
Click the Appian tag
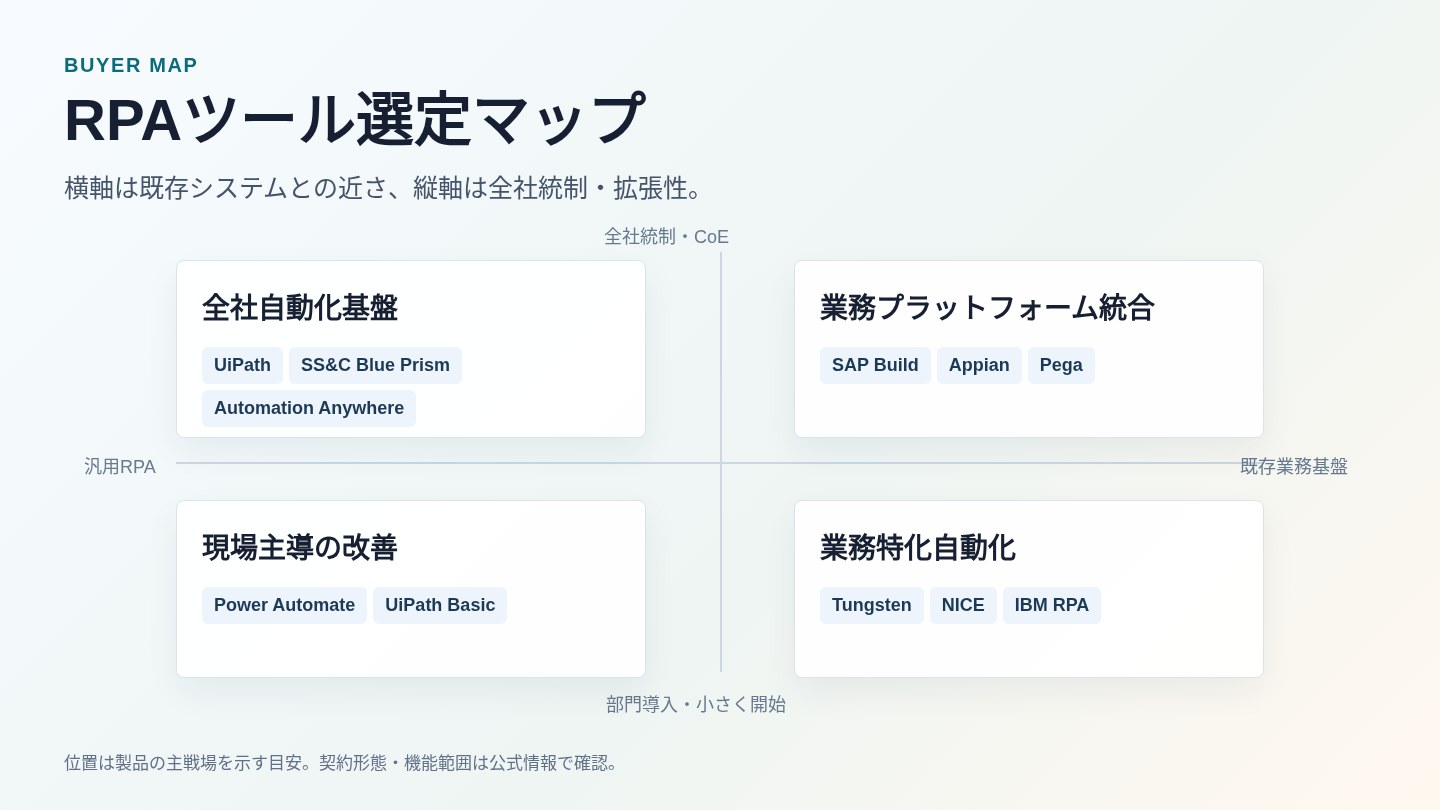pos(979,365)
